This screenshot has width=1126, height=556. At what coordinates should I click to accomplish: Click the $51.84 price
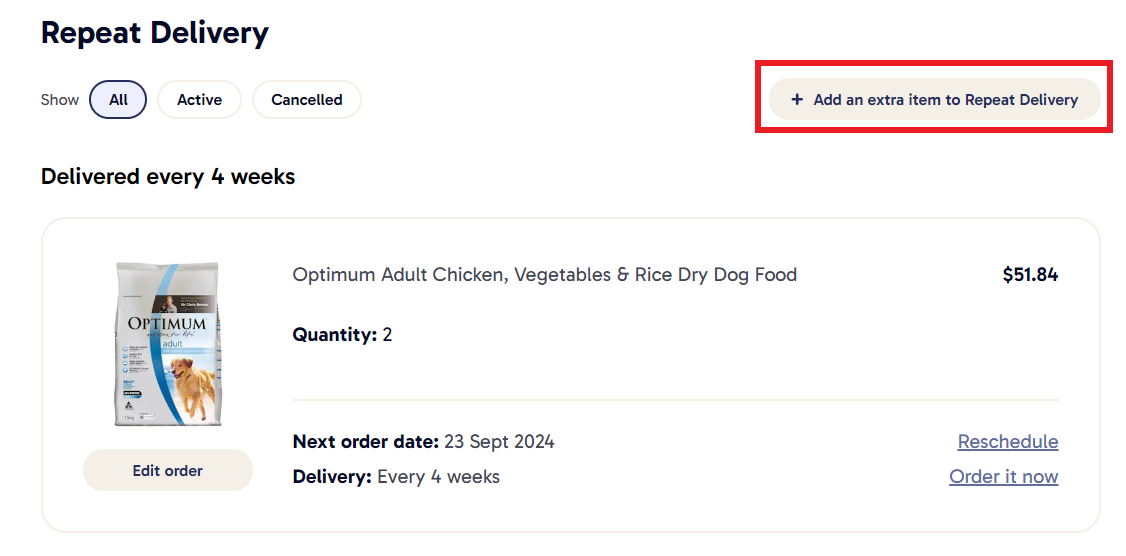point(1030,275)
